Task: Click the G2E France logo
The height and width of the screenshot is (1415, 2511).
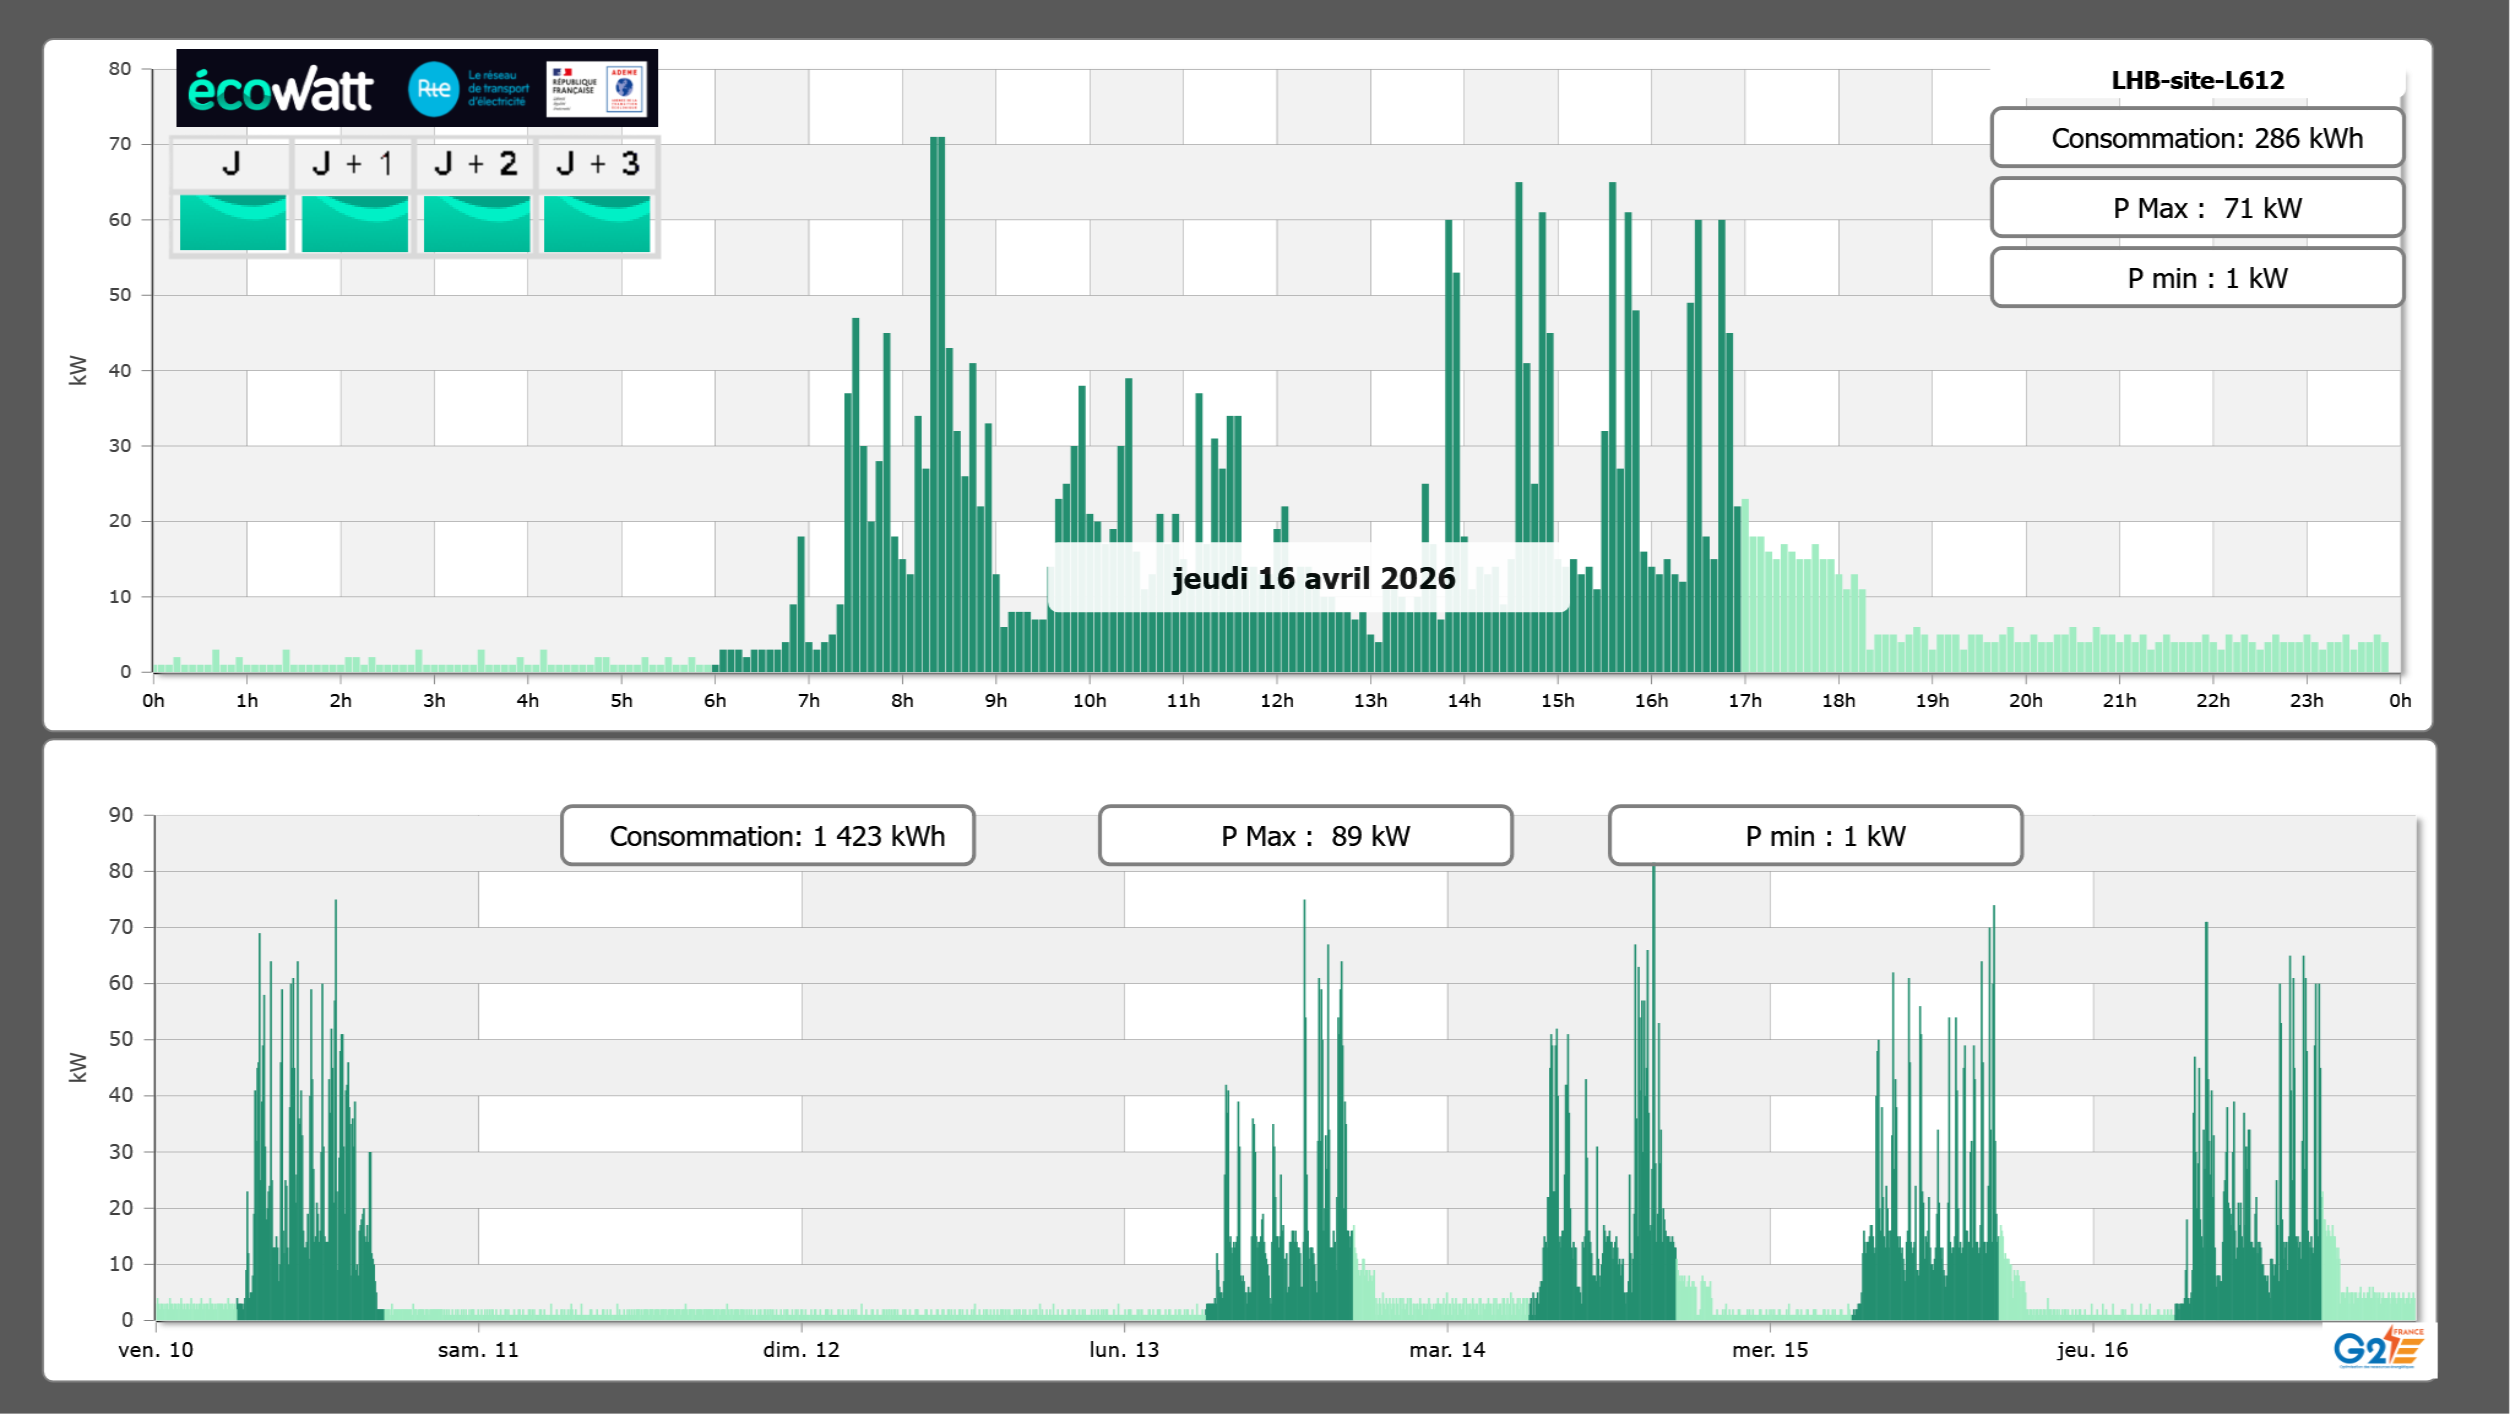Action: 2377,1348
